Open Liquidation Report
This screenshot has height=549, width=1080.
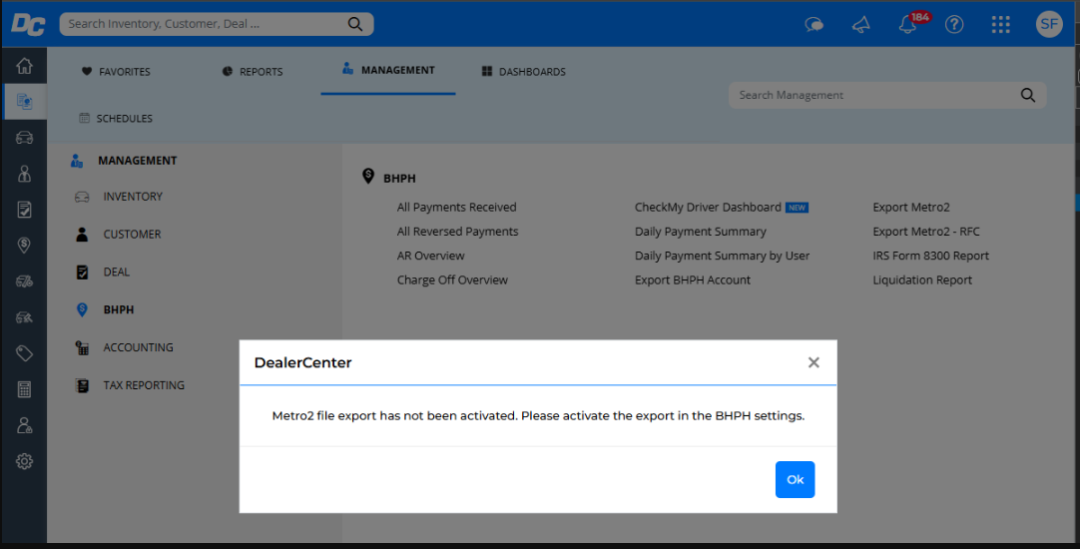point(922,280)
